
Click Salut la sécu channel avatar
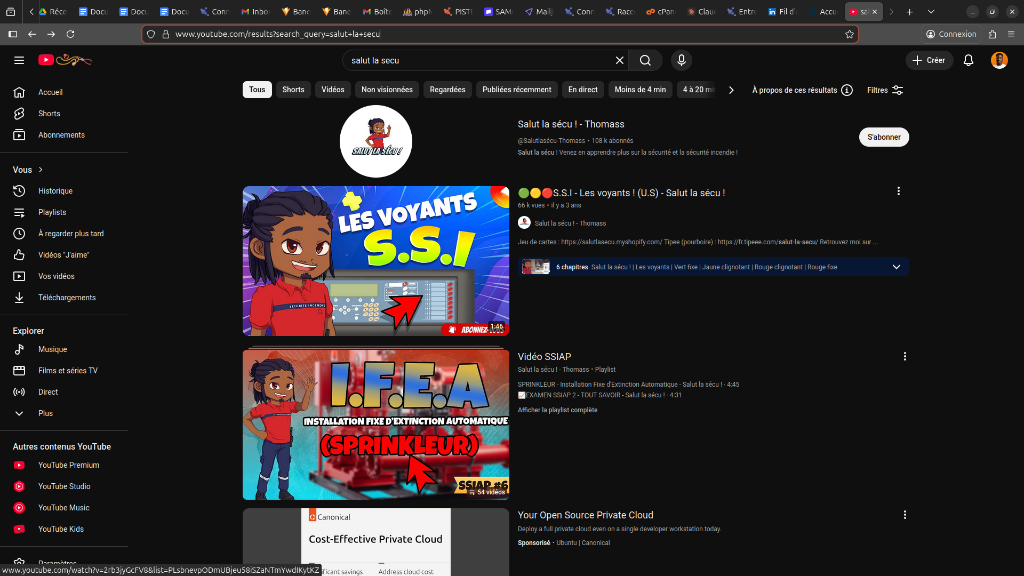click(376, 141)
